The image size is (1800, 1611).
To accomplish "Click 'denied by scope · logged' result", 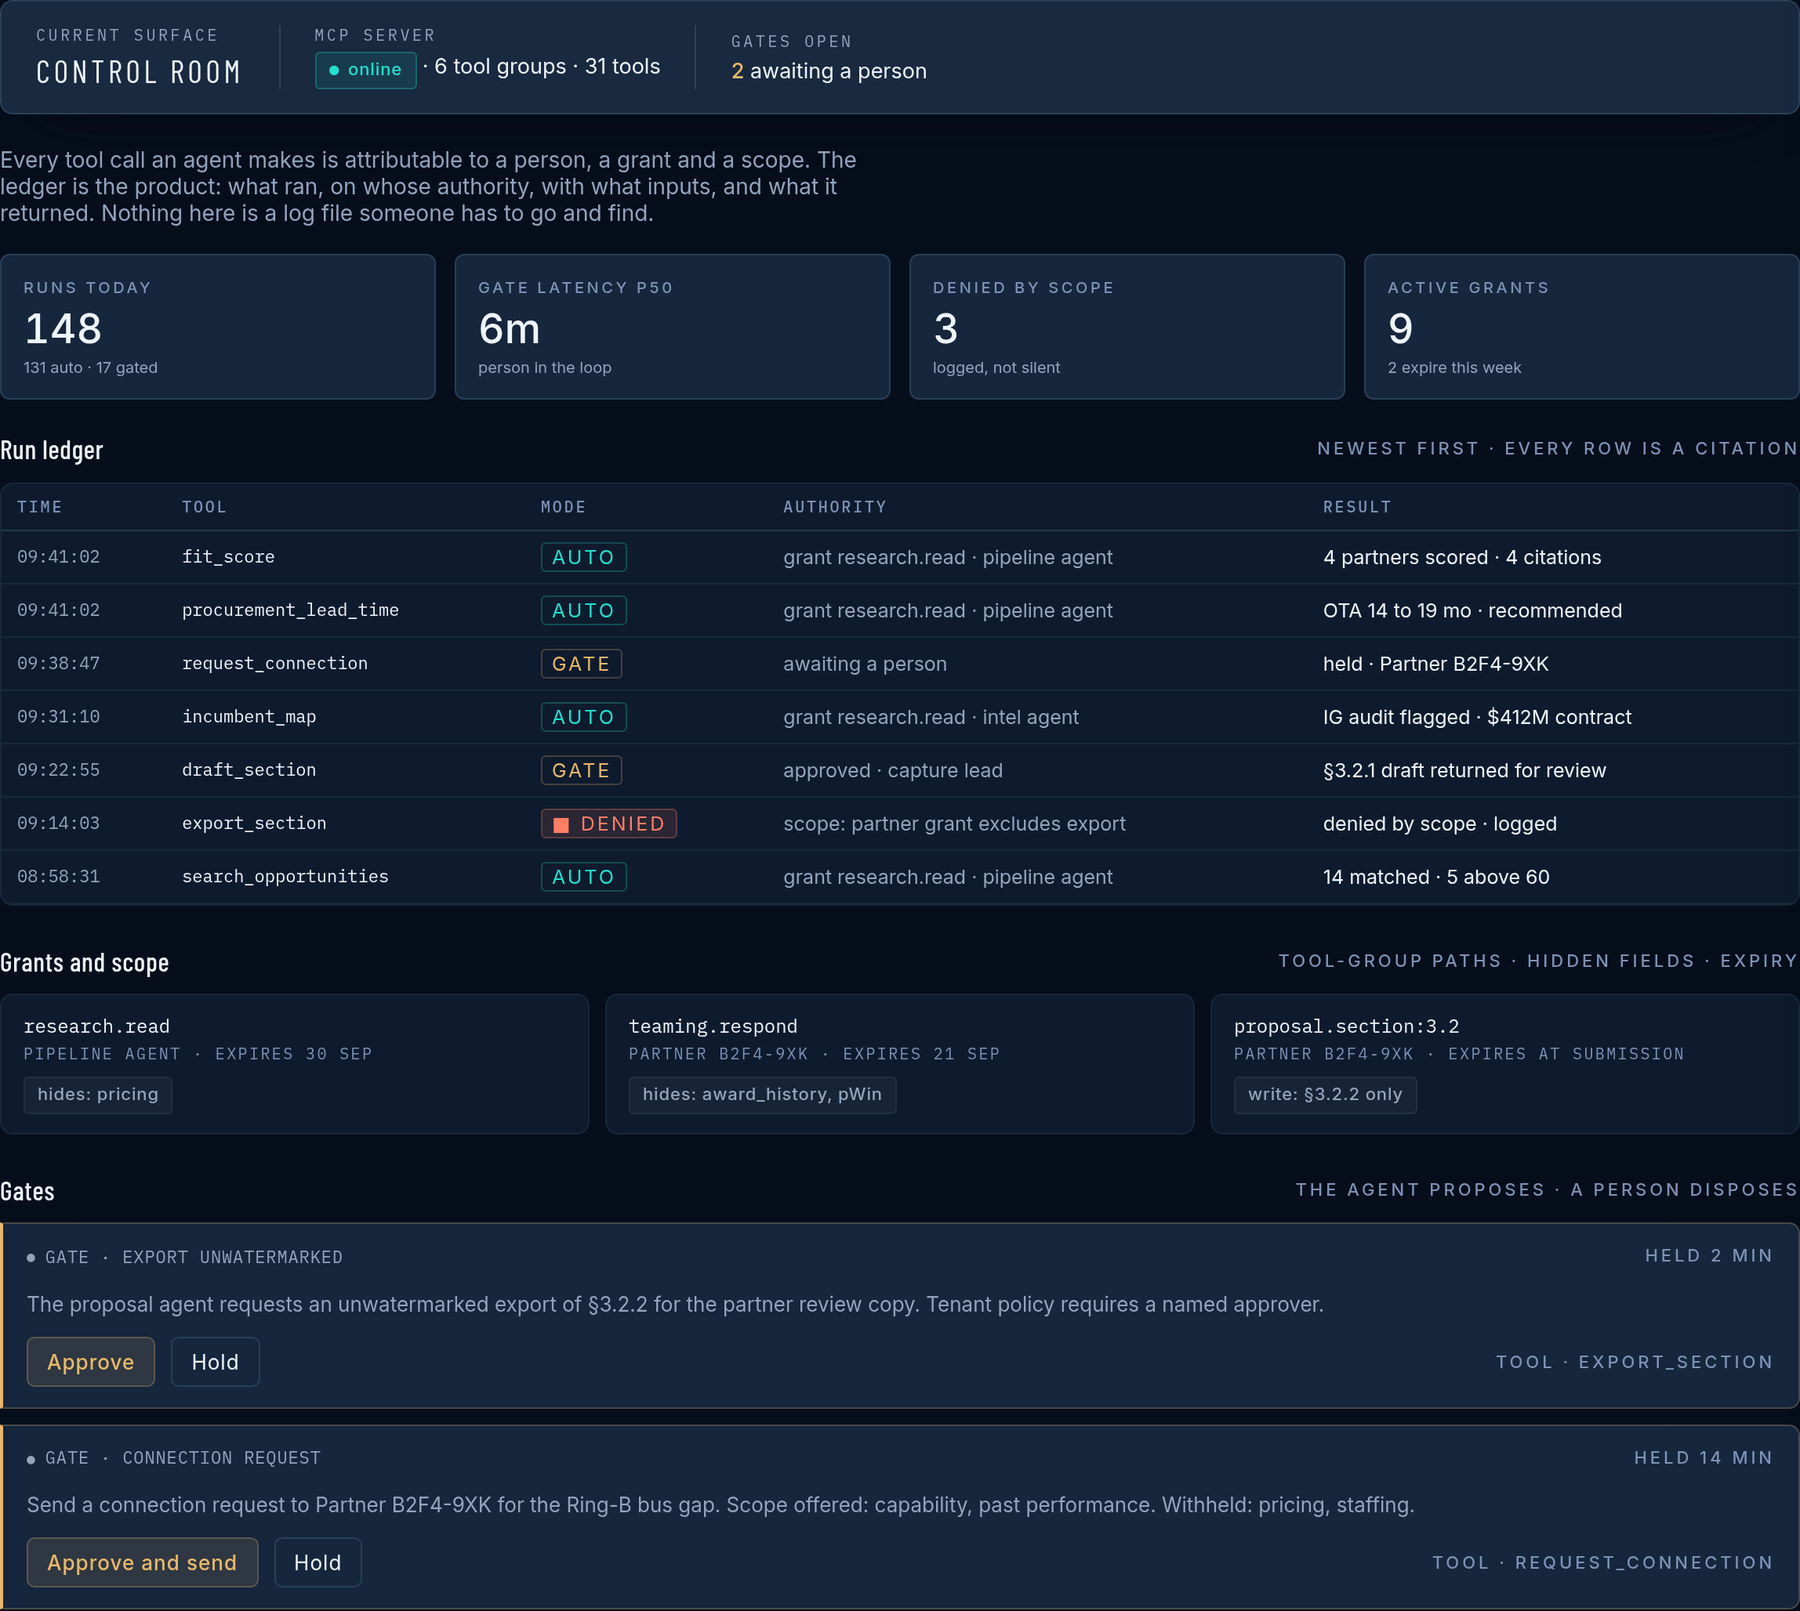I will point(1440,823).
